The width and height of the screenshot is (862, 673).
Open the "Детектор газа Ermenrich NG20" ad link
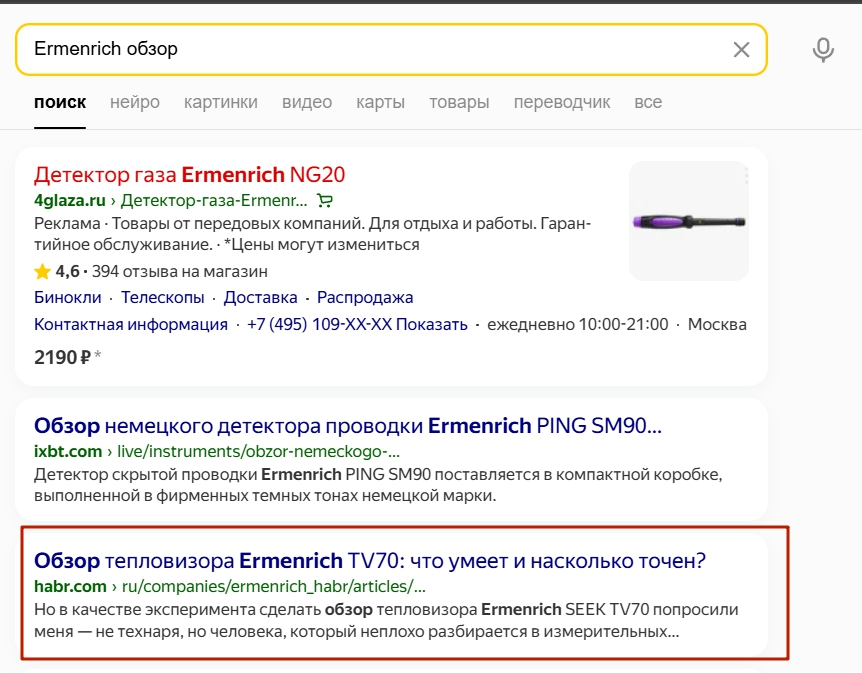click(x=190, y=175)
